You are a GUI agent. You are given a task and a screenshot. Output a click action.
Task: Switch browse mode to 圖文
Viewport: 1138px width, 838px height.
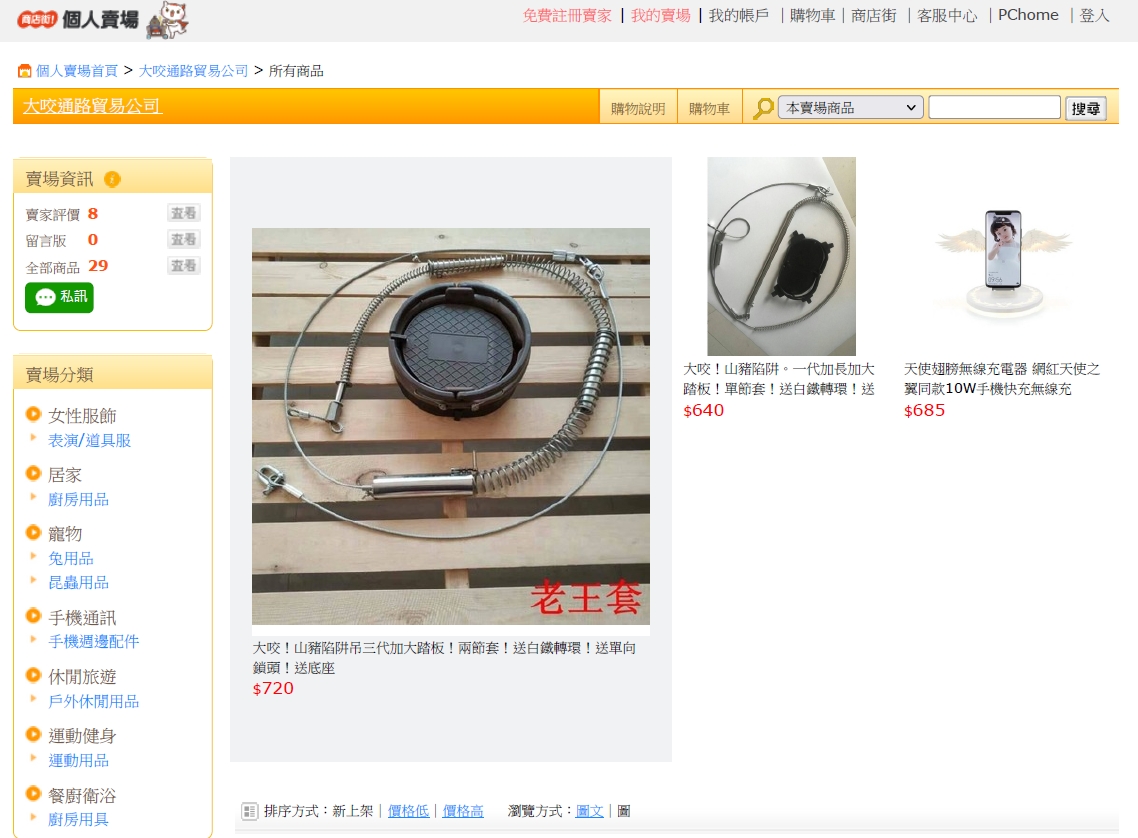(589, 811)
